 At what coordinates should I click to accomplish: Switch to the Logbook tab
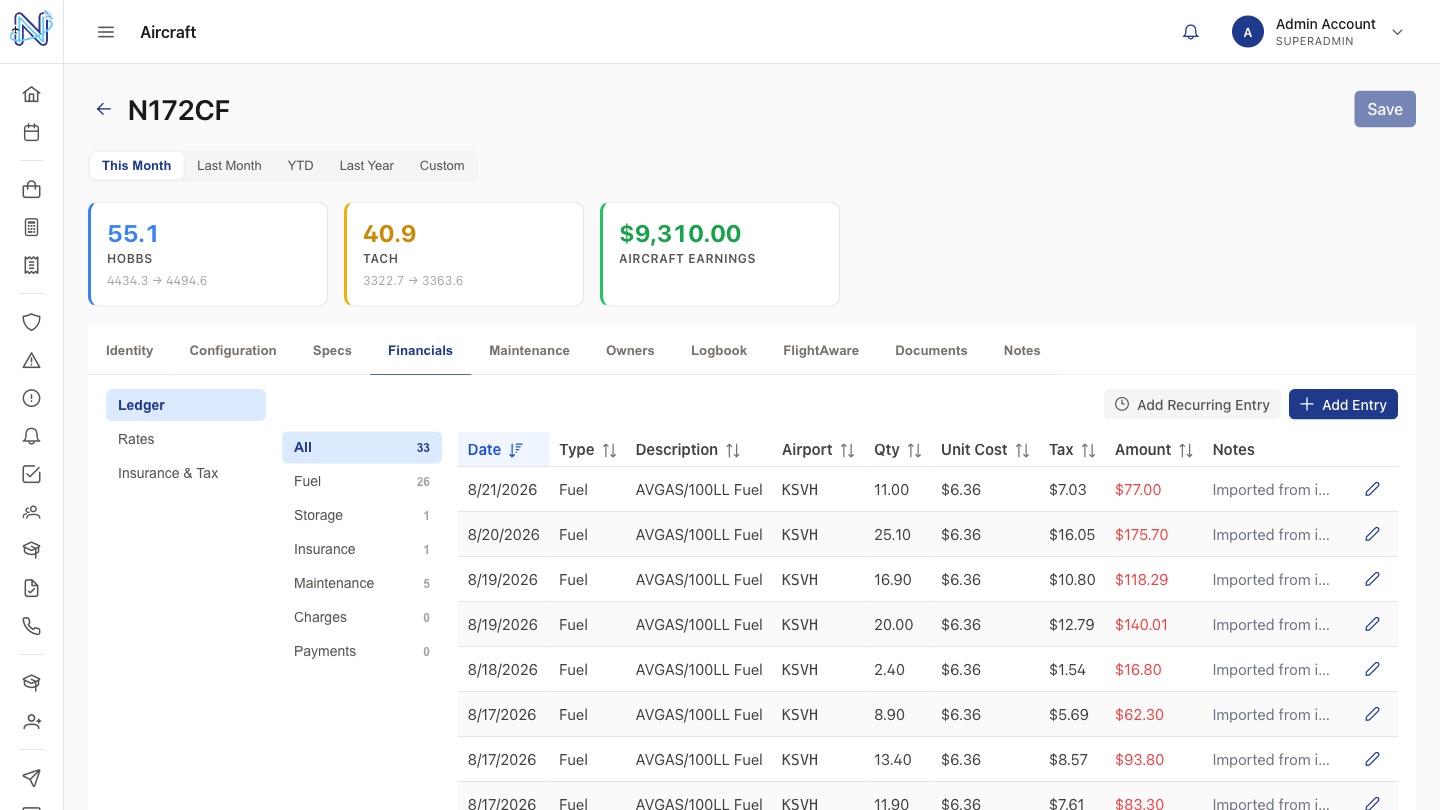pos(719,350)
